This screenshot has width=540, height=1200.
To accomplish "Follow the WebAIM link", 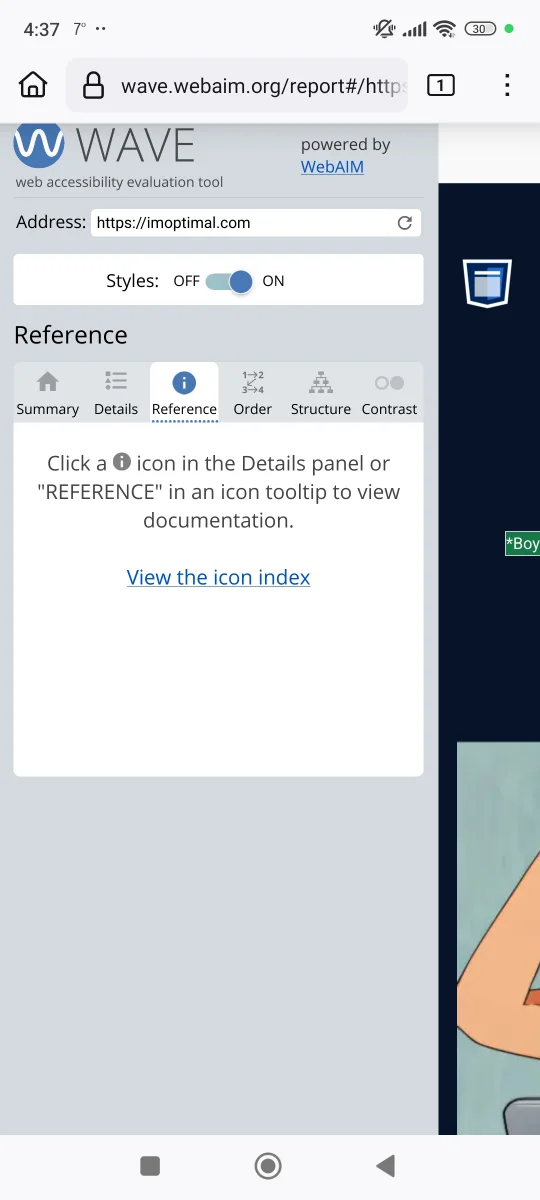I will (x=332, y=167).
